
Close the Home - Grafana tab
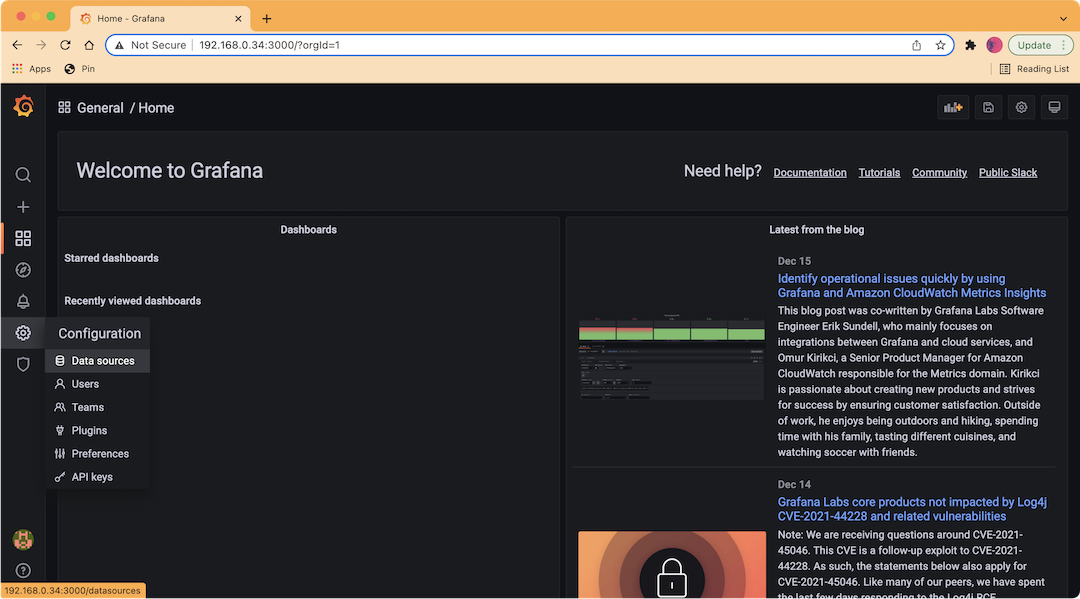[x=238, y=19]
